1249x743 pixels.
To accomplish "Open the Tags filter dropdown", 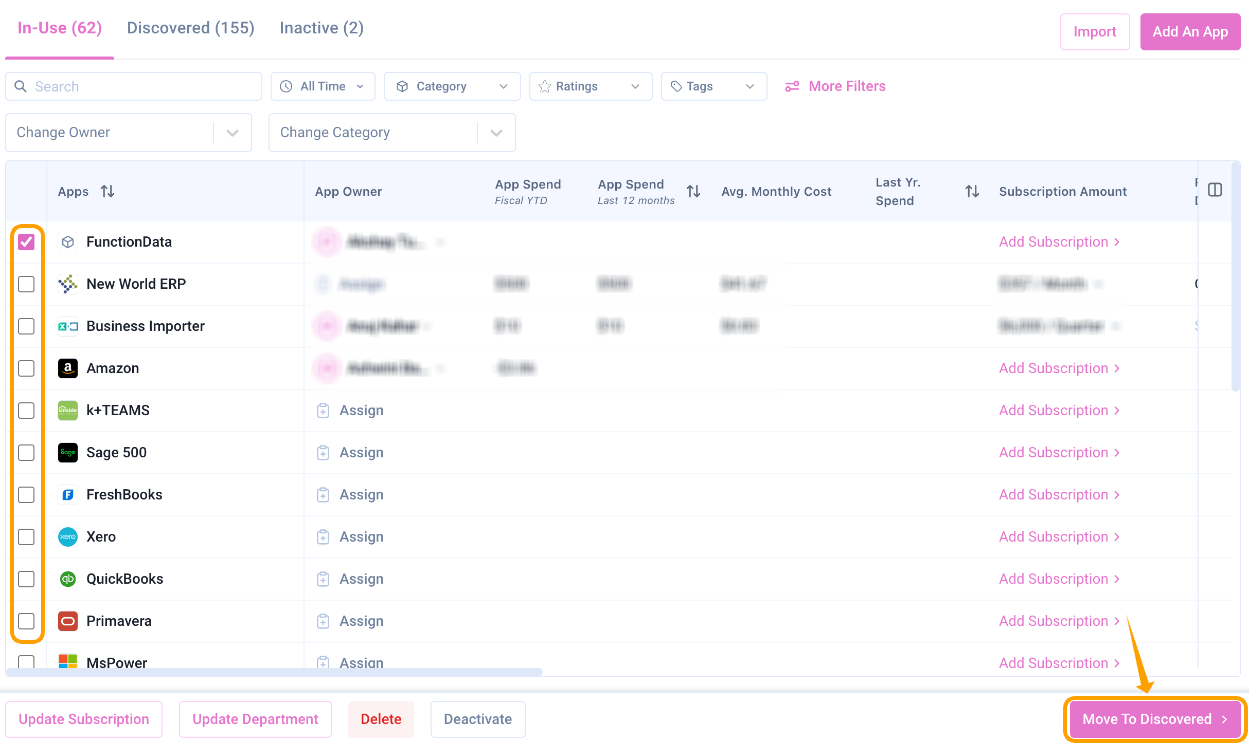I will coord(714,86).
